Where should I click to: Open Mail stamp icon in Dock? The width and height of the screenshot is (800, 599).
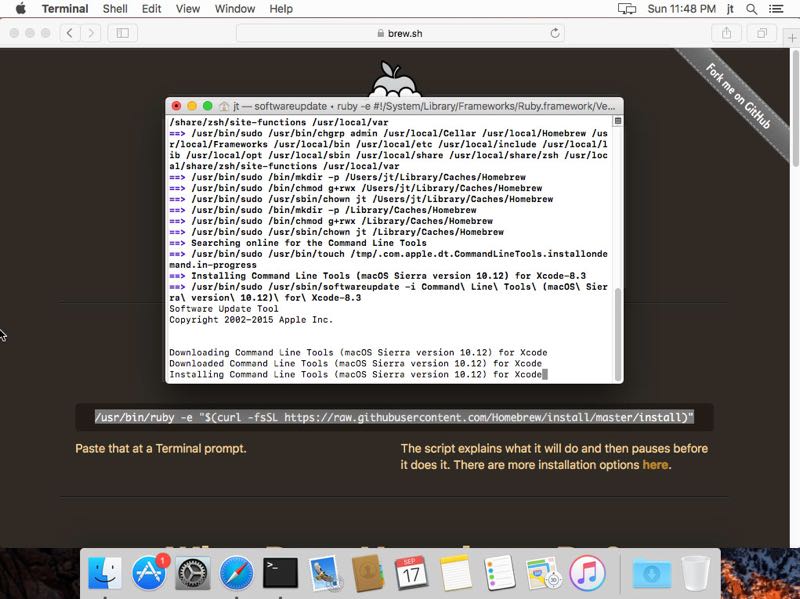point(324,573)
